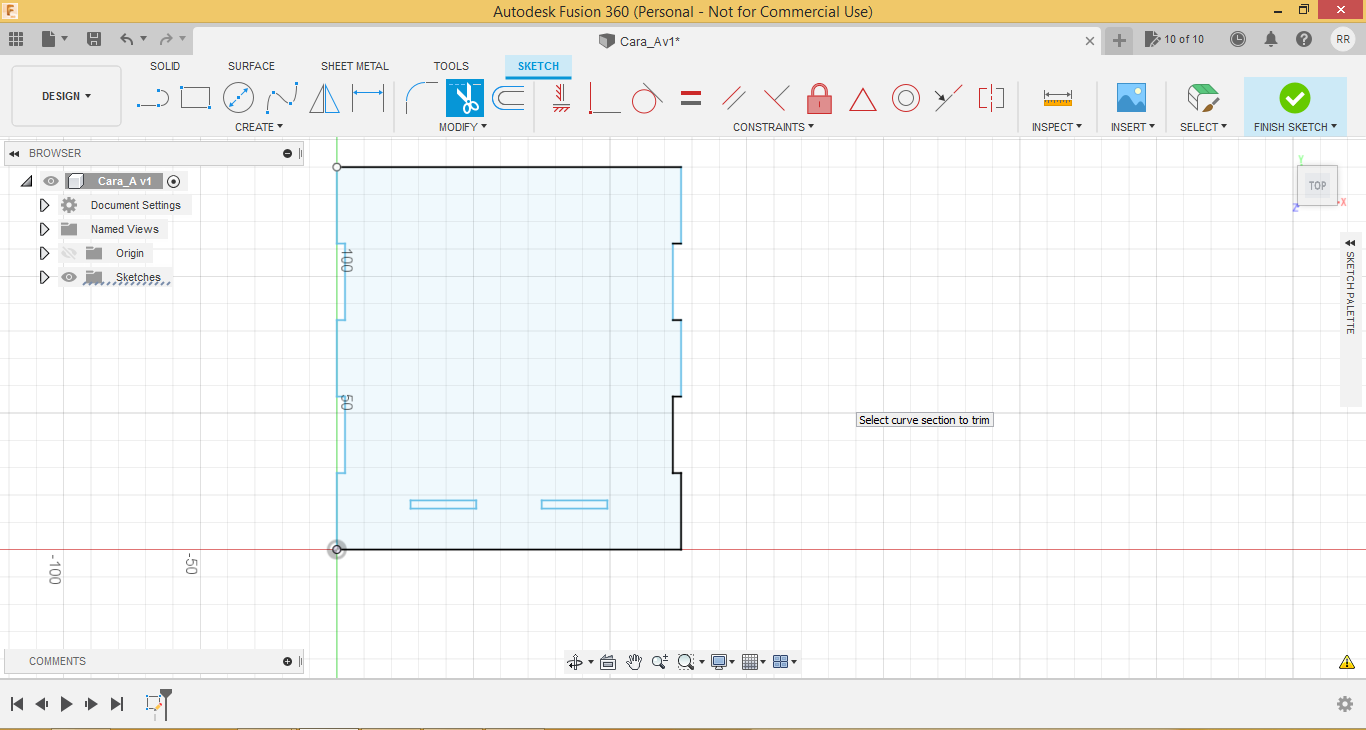Viewport: 1366px width, 730px height.
Task: Click the RR user profile button
Action: [1342, 39]
